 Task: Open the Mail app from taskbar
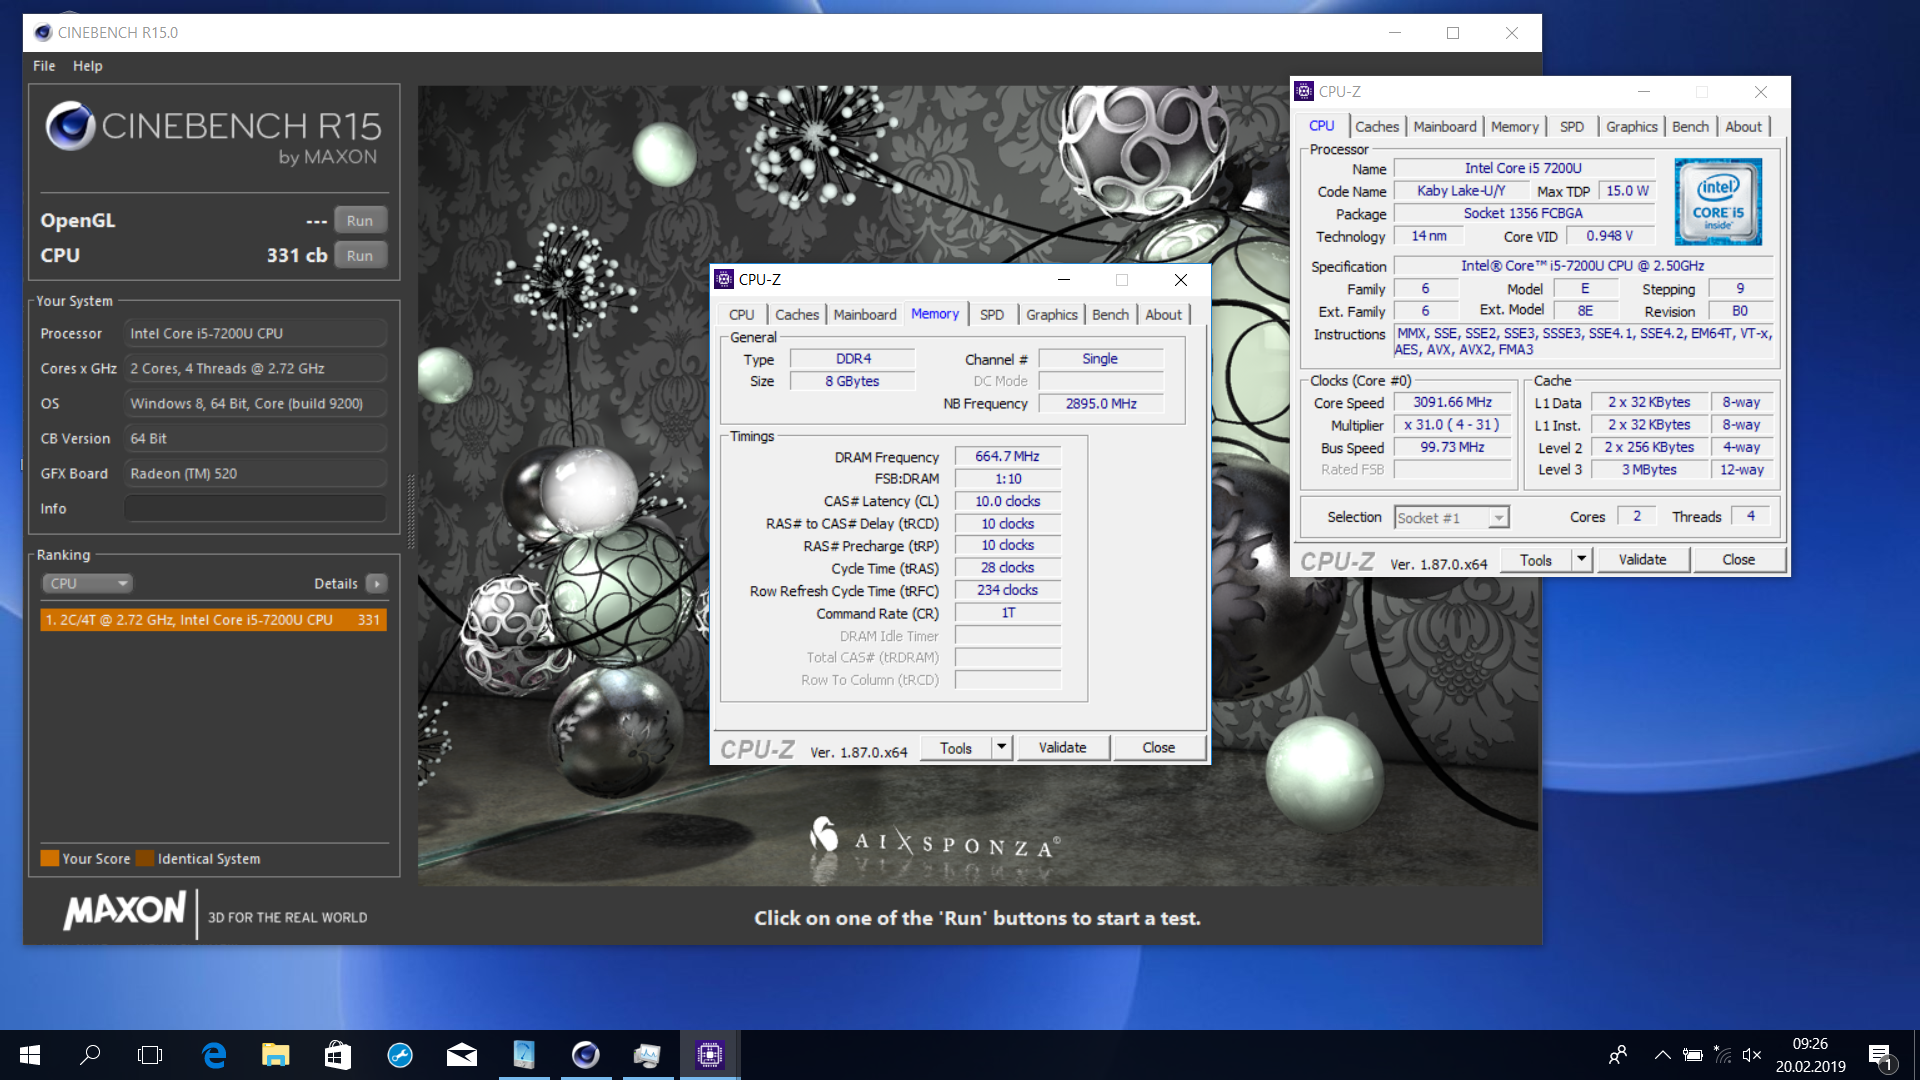point(462,1055)
